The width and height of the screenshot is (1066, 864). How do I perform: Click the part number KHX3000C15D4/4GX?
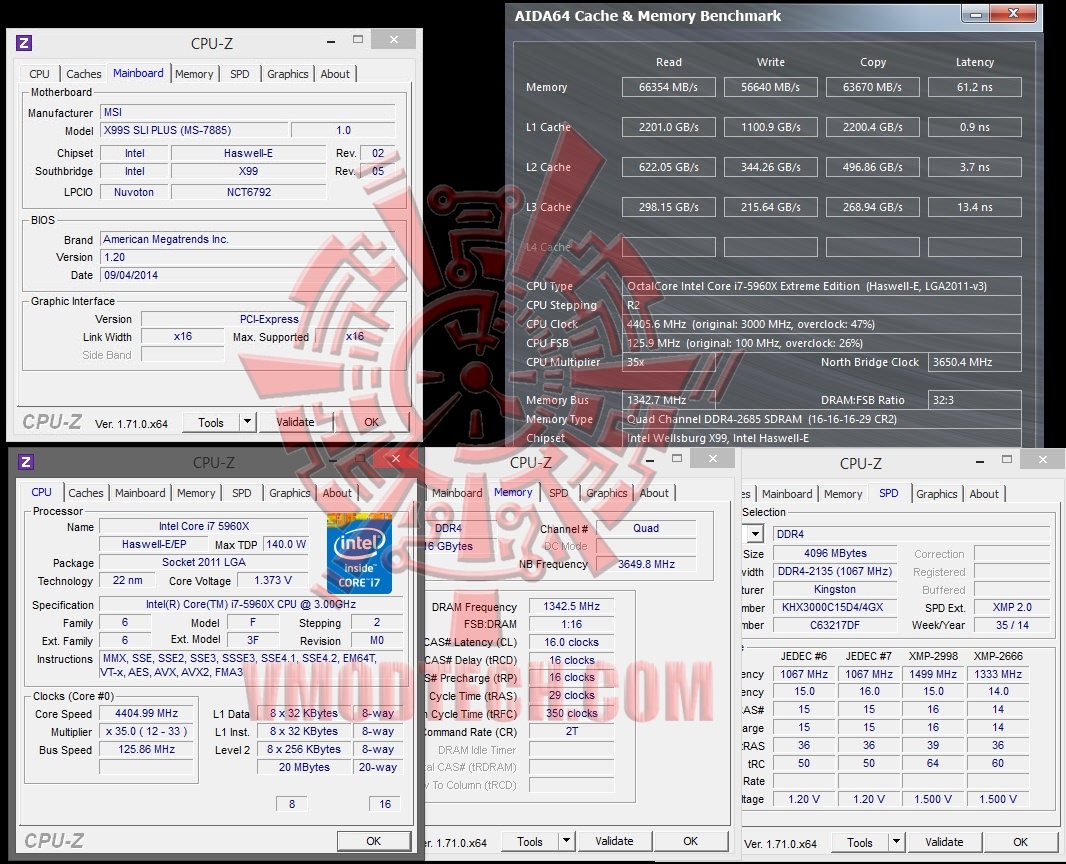point(836,607)
